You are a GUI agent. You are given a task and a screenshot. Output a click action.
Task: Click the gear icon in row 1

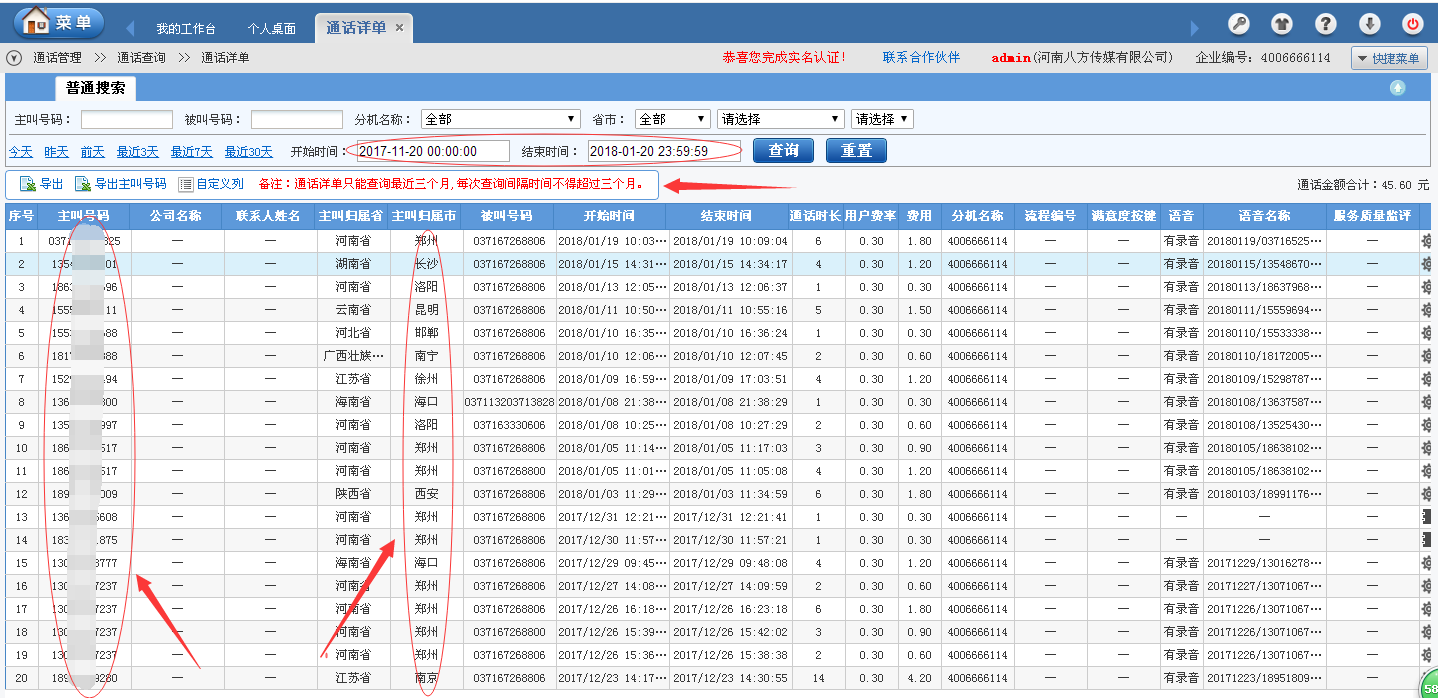click(x=1426, y=241)
